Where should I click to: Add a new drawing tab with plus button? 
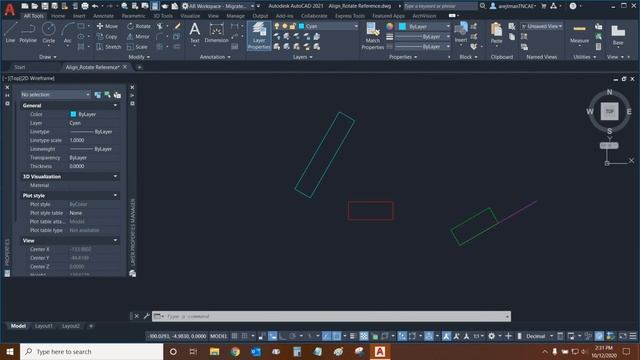pos(140,67)
